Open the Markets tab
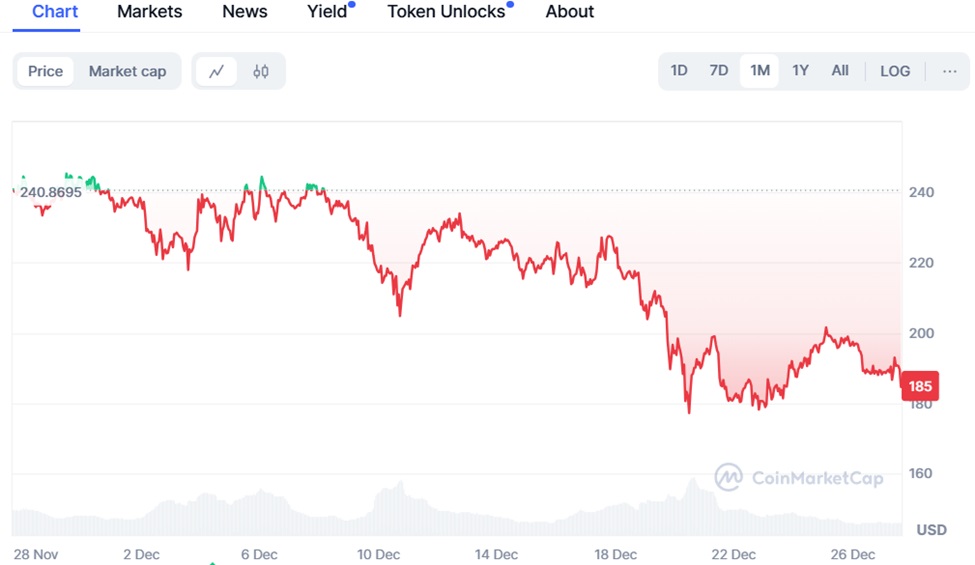Screen dimensions: 975x565 coord(150,12)
